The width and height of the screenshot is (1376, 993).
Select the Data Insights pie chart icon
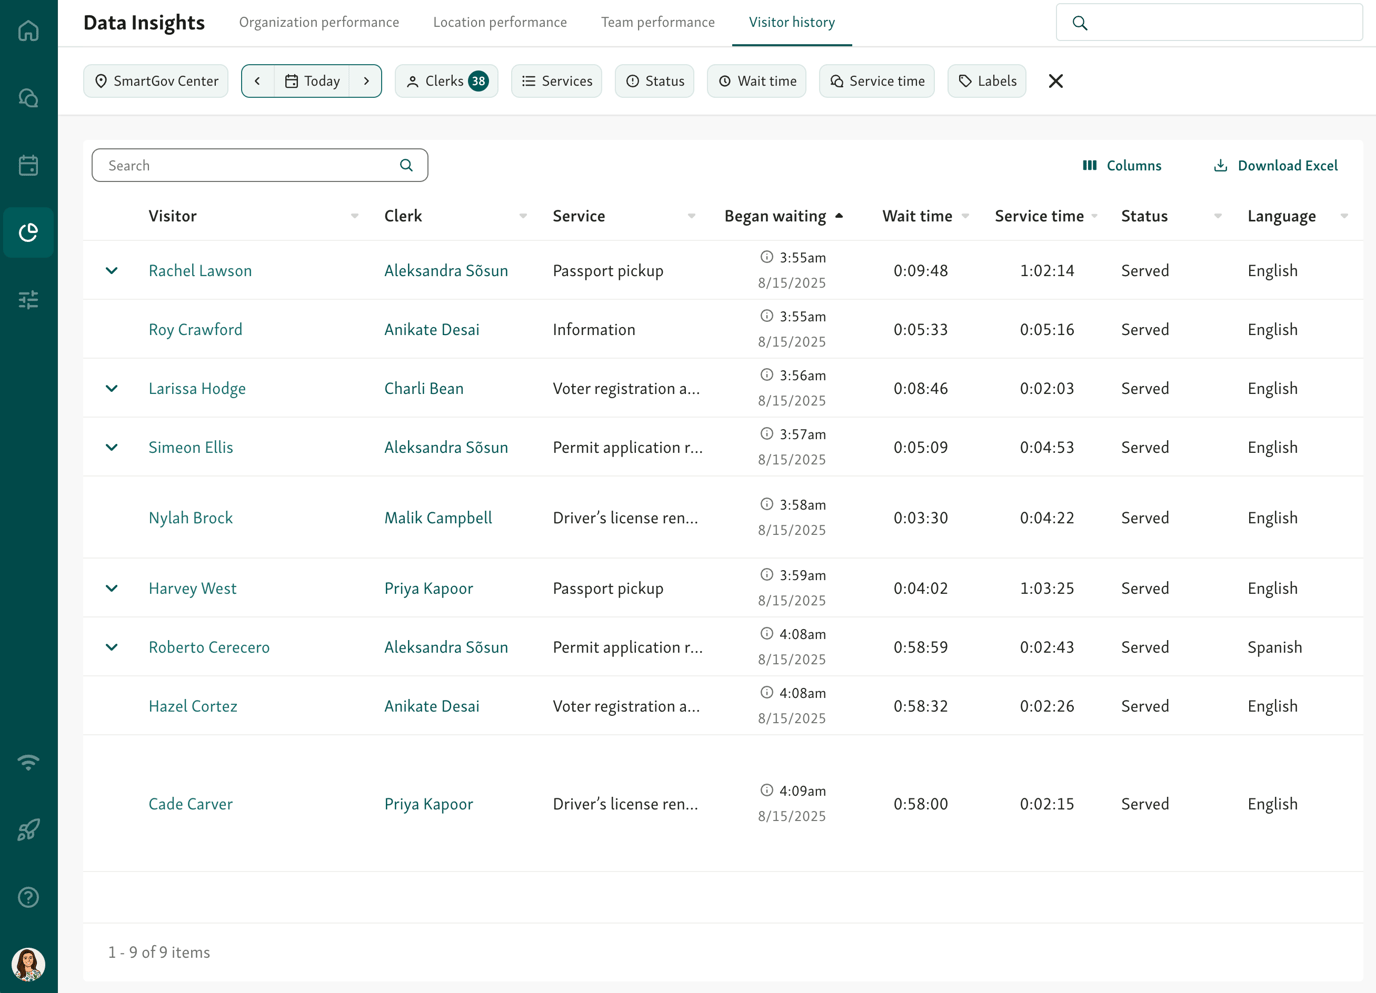(28, 232)
